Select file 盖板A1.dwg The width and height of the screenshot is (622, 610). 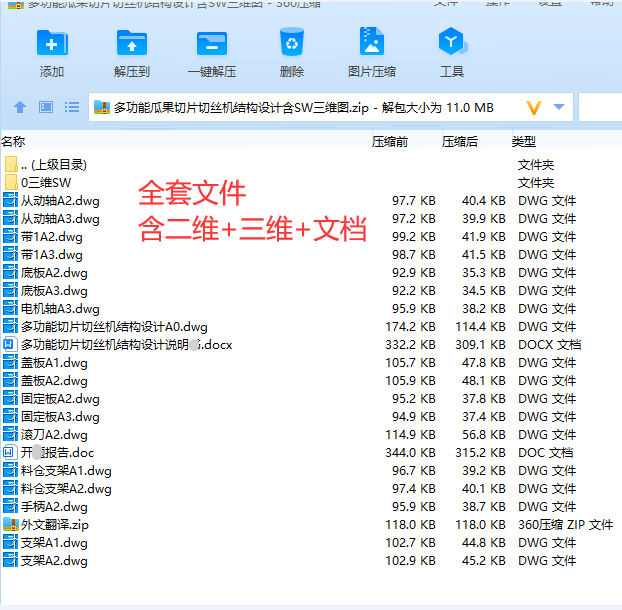click(54, 363)
